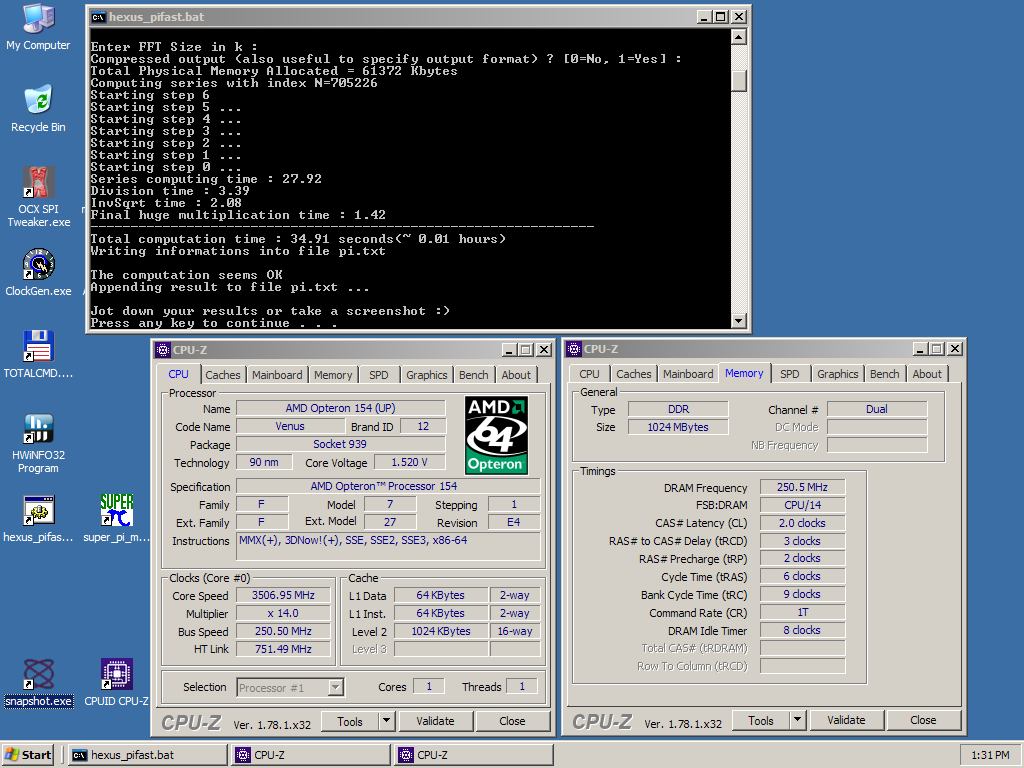Click the console vertical scrollbar thumb
This screenshot has width=1024, height=768.
[739, 81]
